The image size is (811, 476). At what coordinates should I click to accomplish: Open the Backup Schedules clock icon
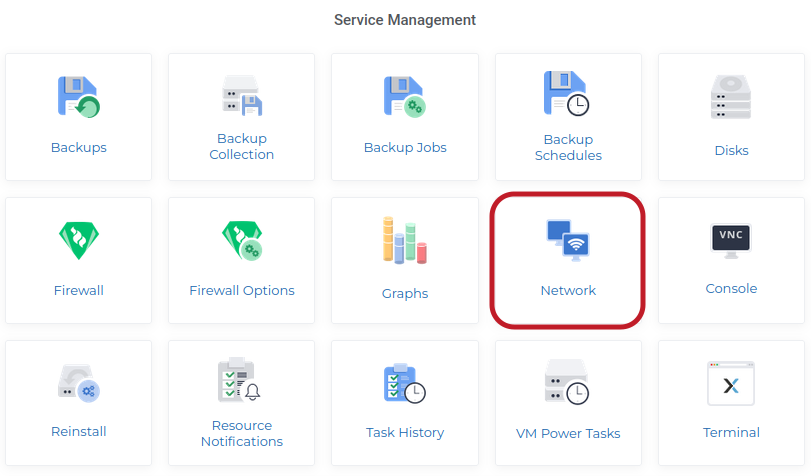pos(567,93)
